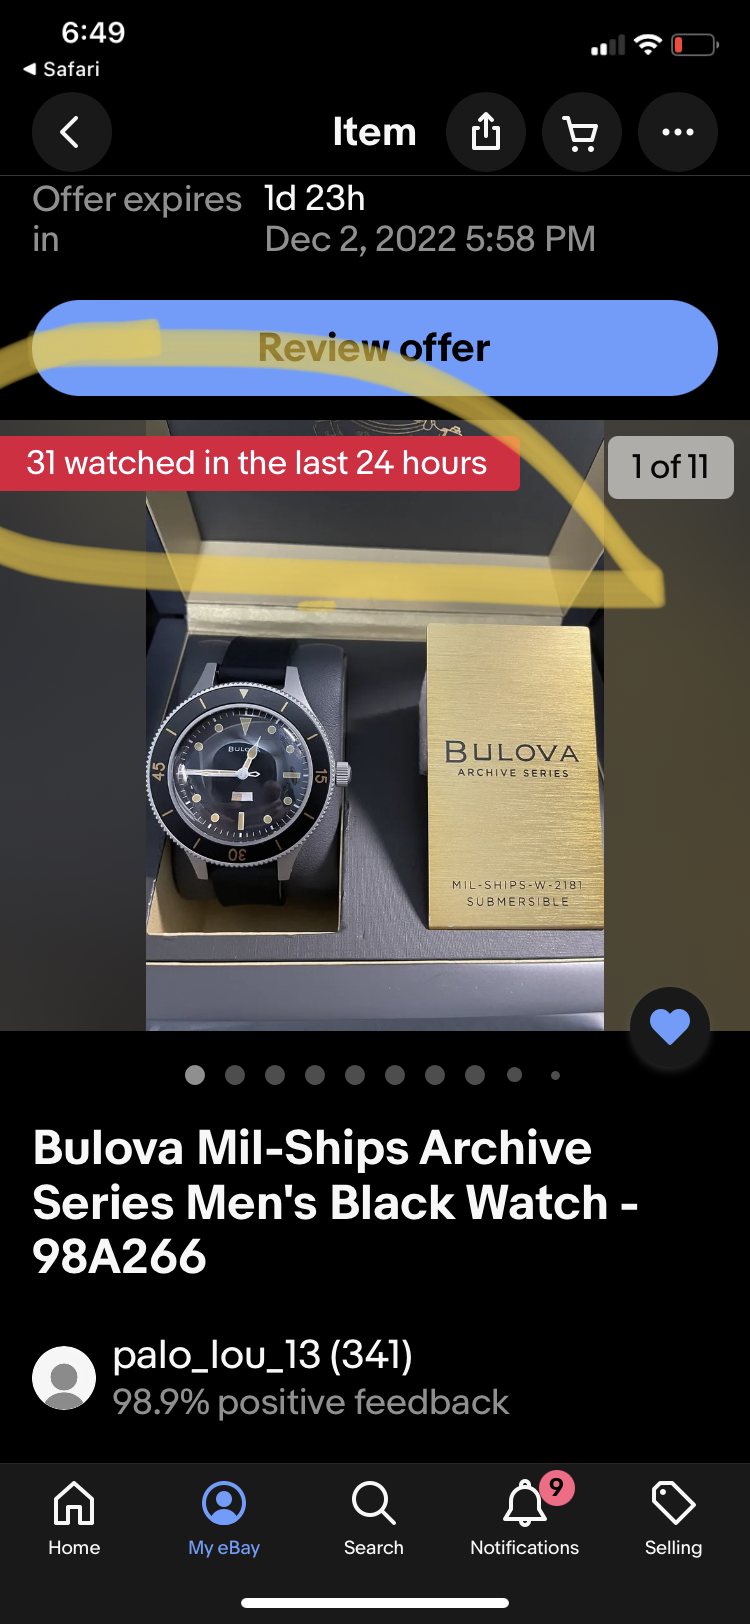The width and height of the screenshot is (750, 1624).
Task: Open the My eBay tab
Action: 224,1518
